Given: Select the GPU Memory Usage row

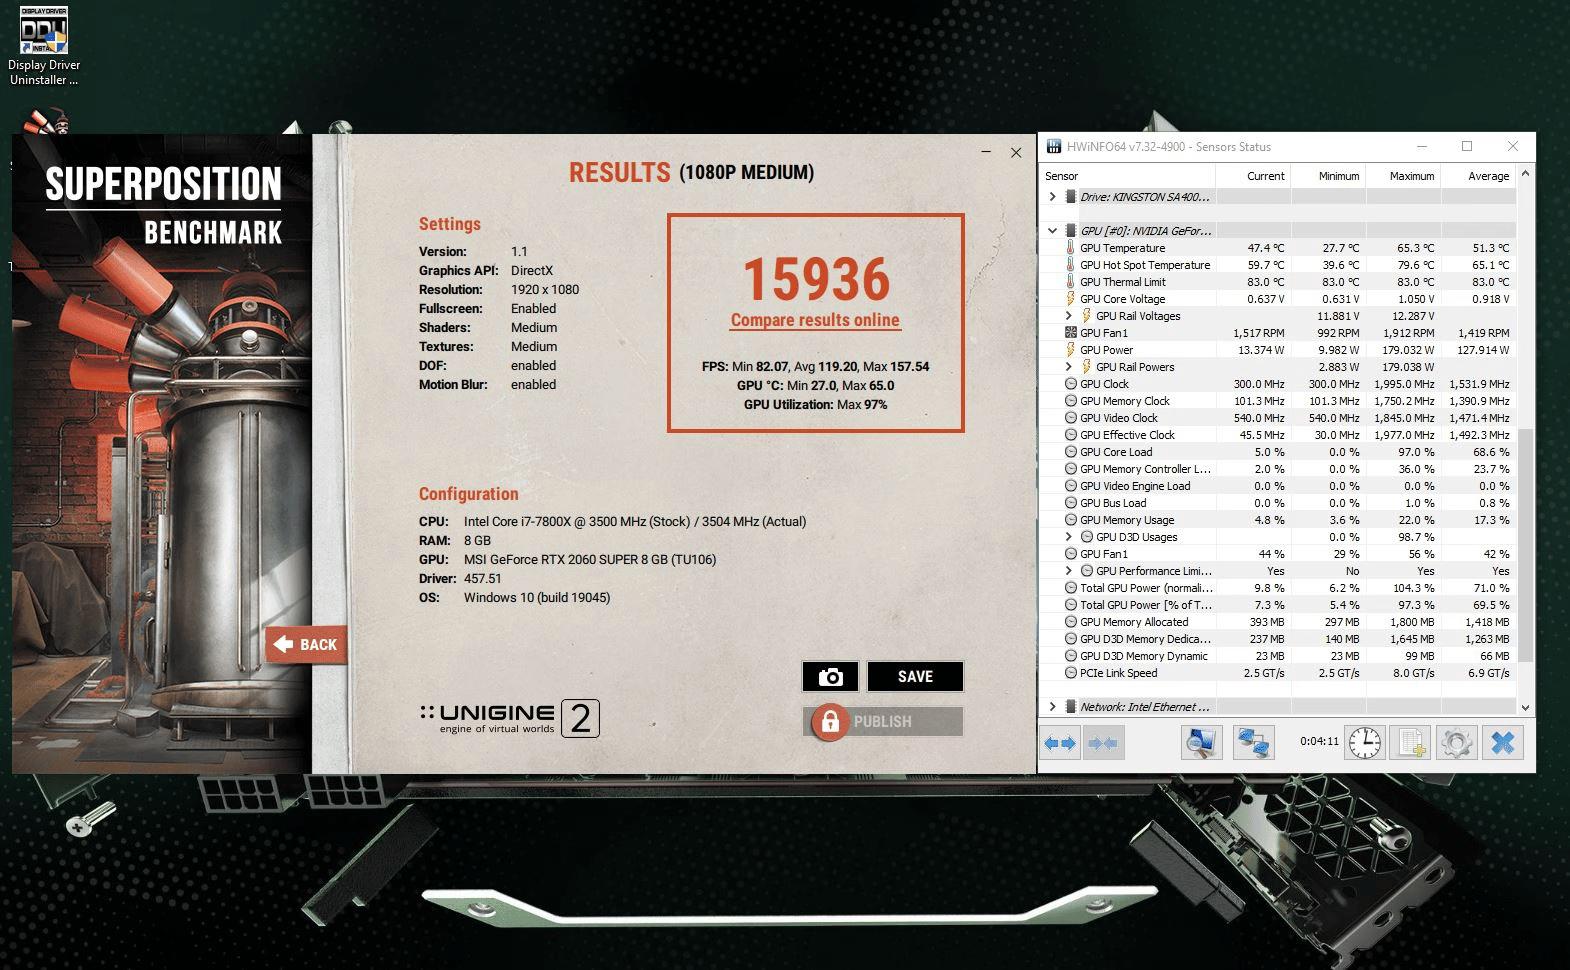Looking at the screenshot, I should click(x=1278, y=519).
